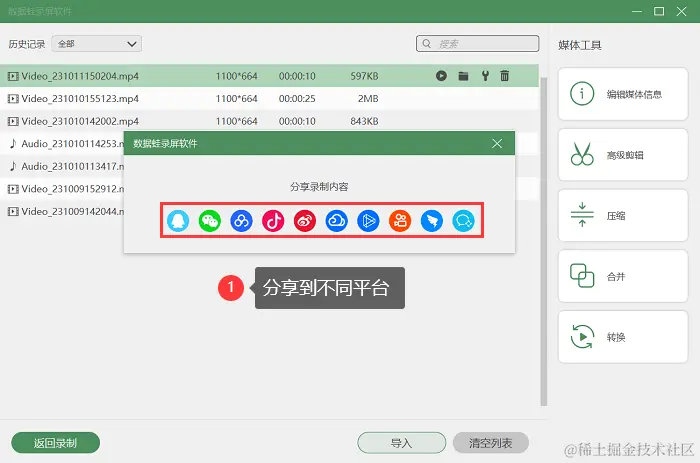
Task: Click the 597KB size value
Action: 364,76
